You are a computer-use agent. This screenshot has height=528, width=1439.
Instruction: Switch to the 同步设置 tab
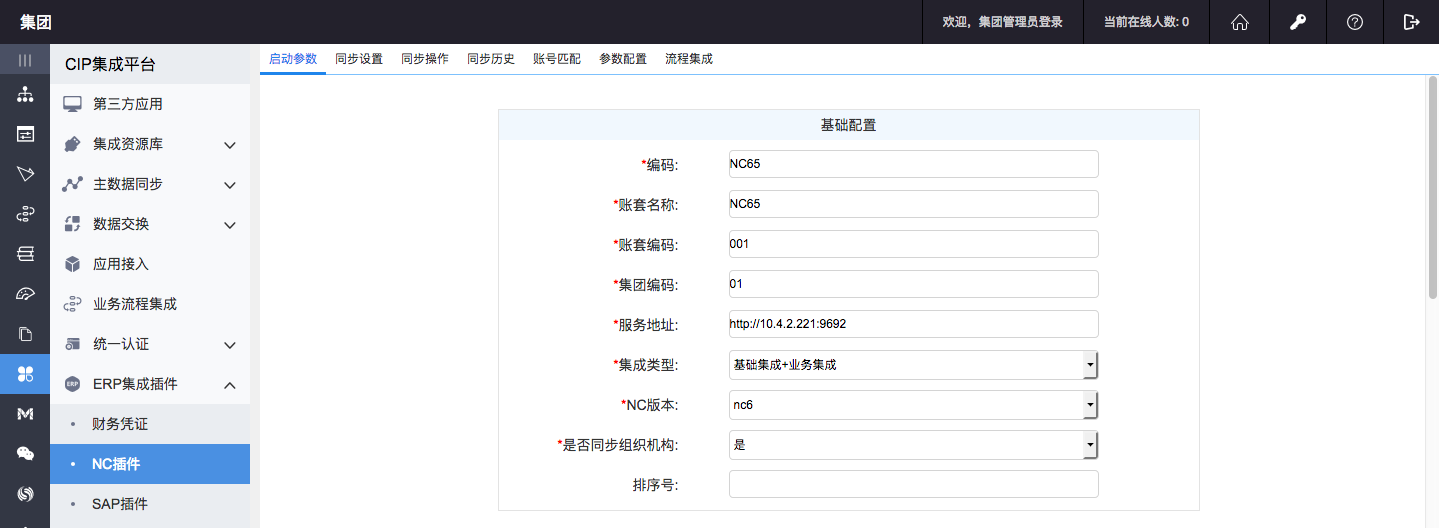359,59
